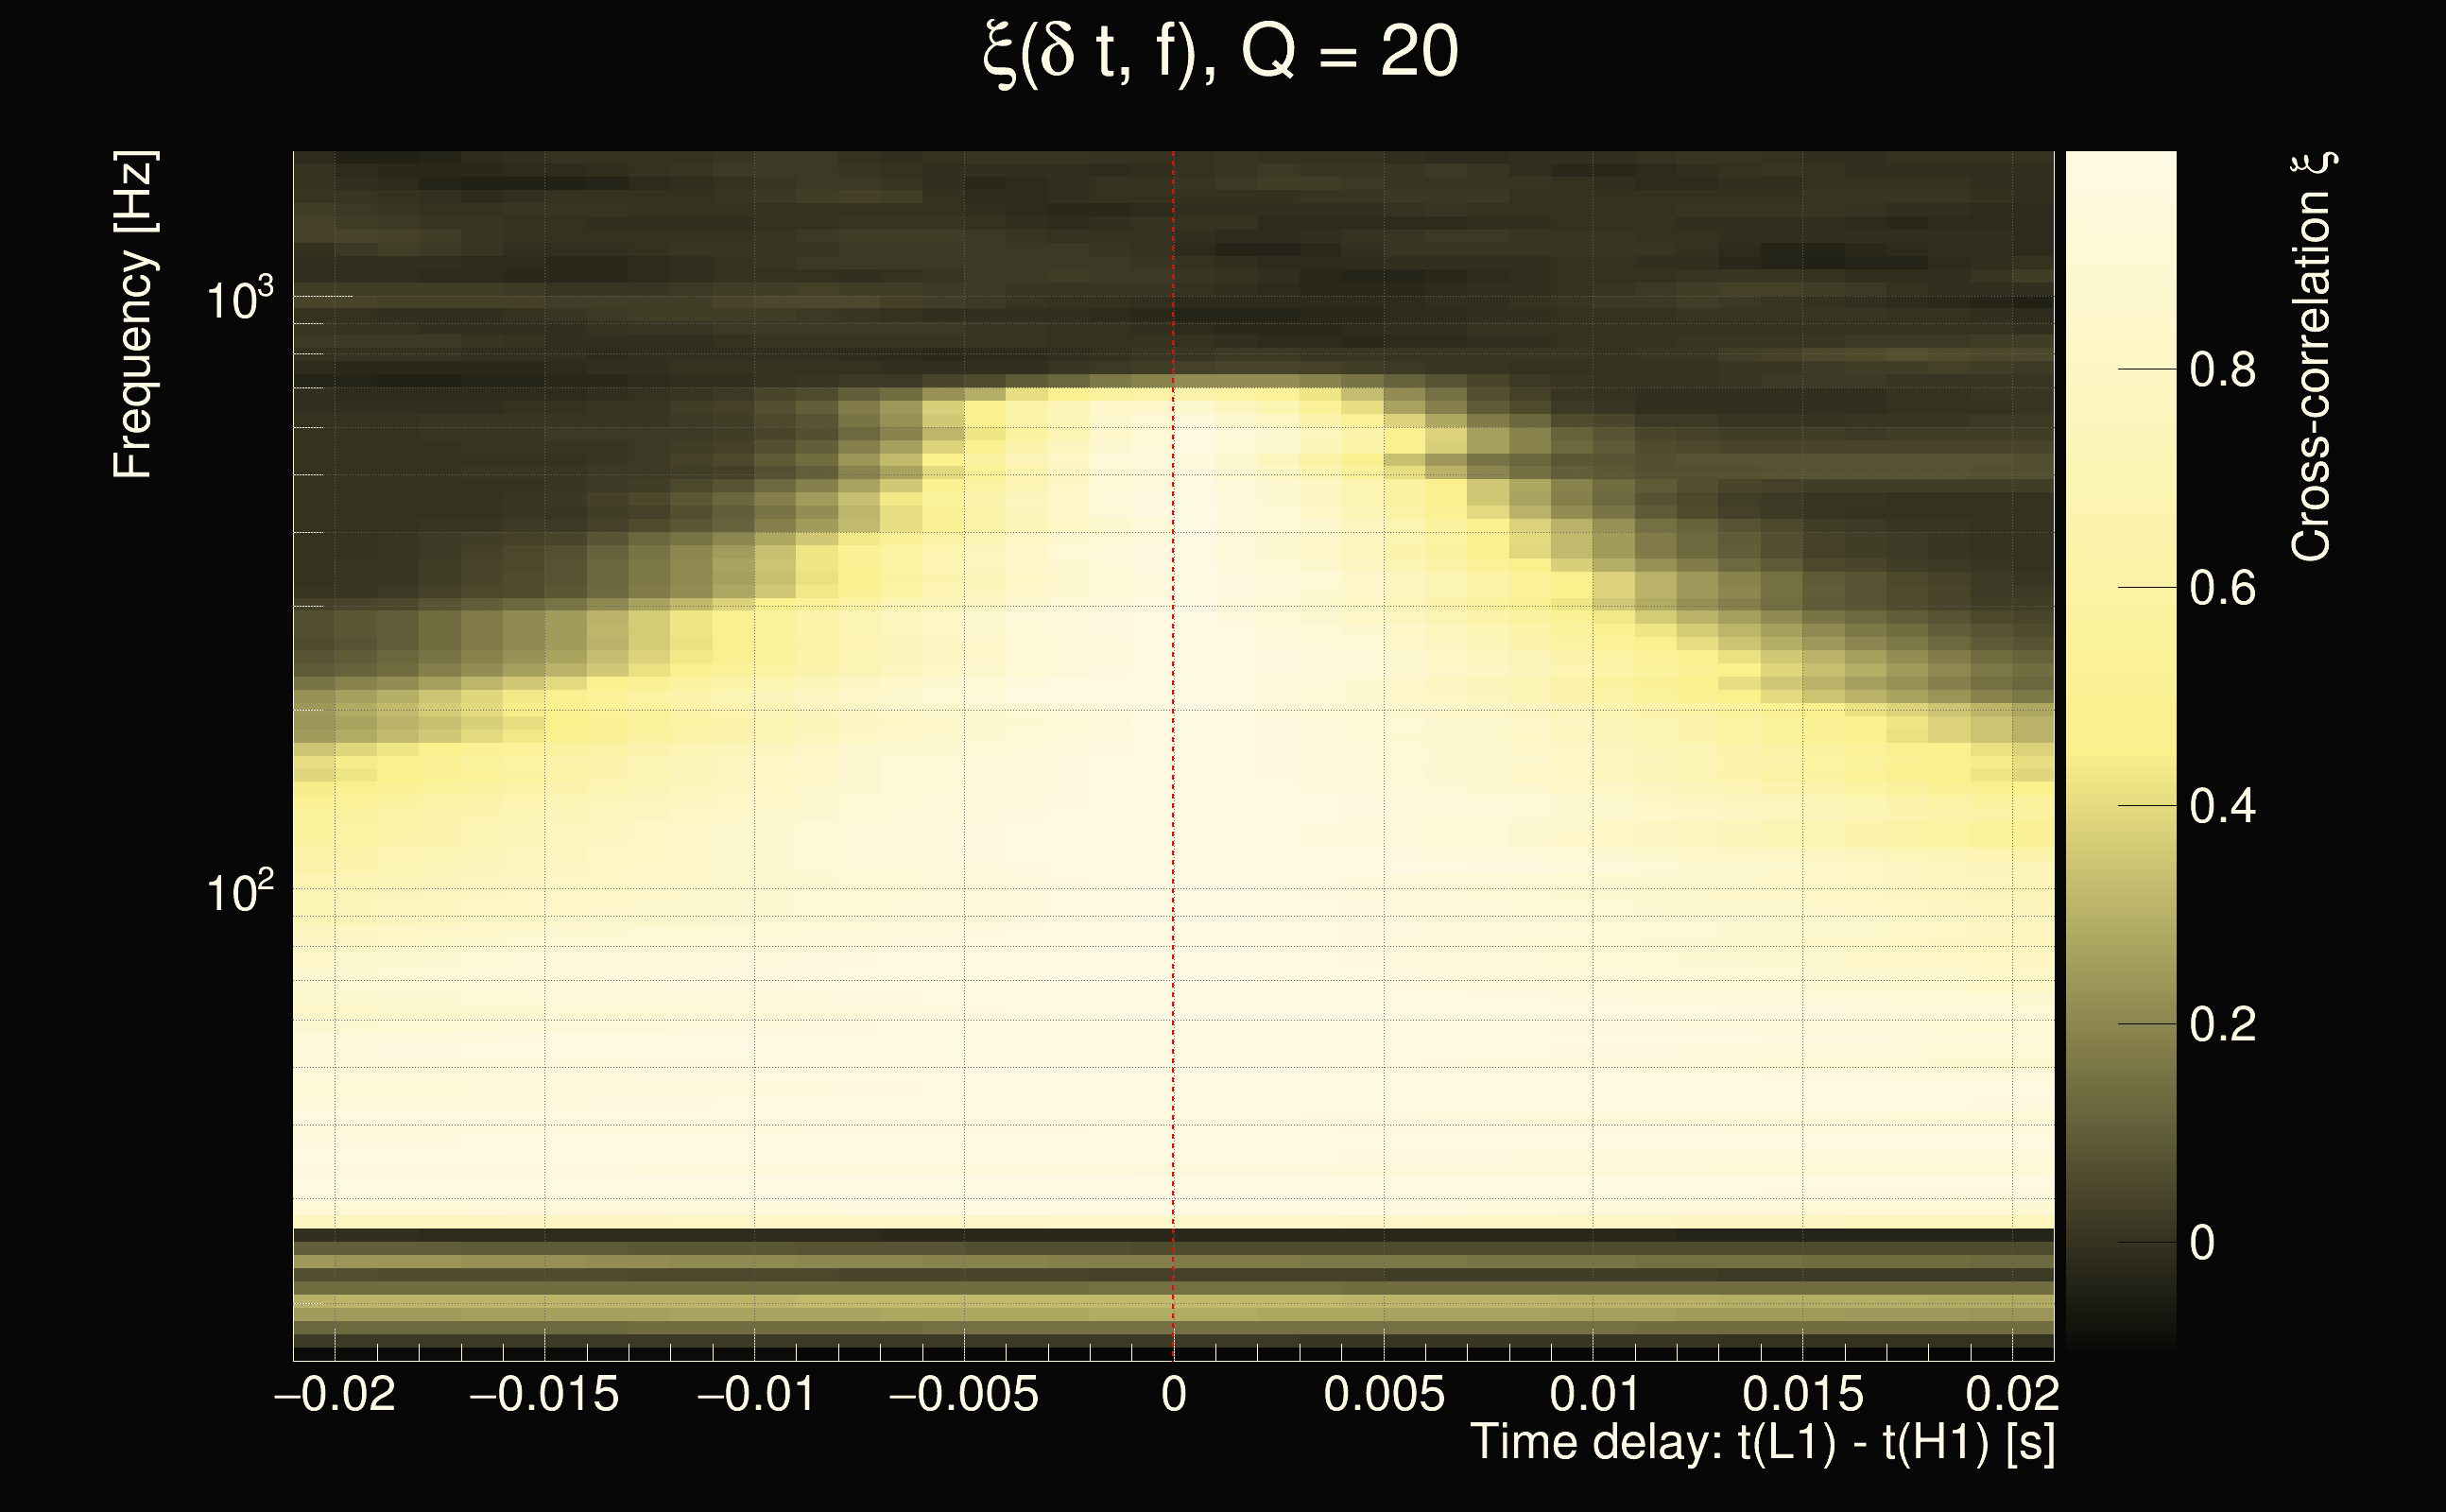Click the –0.01 time delay tick label
The height and width of the screenshot is (1512, 2446).
(x=755, y=1394)
